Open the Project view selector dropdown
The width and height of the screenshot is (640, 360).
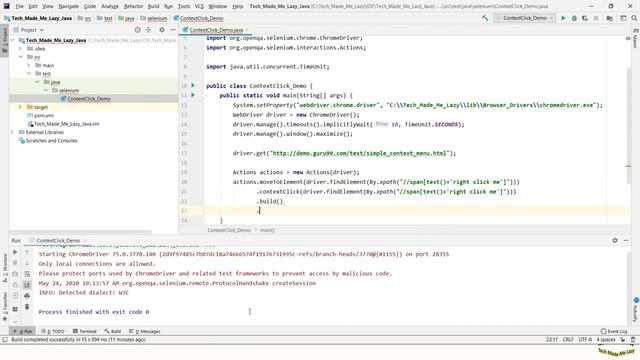(x=28, y=30)
